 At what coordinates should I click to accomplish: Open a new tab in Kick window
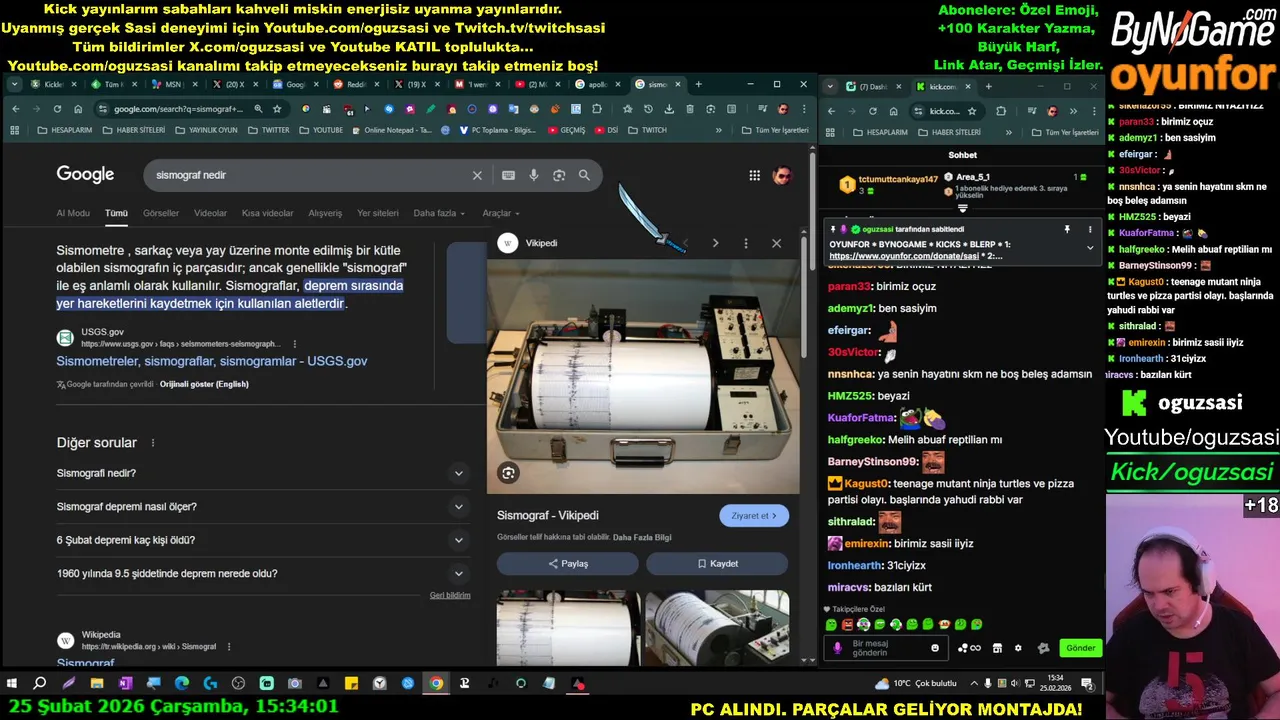(x=988, y=86)
